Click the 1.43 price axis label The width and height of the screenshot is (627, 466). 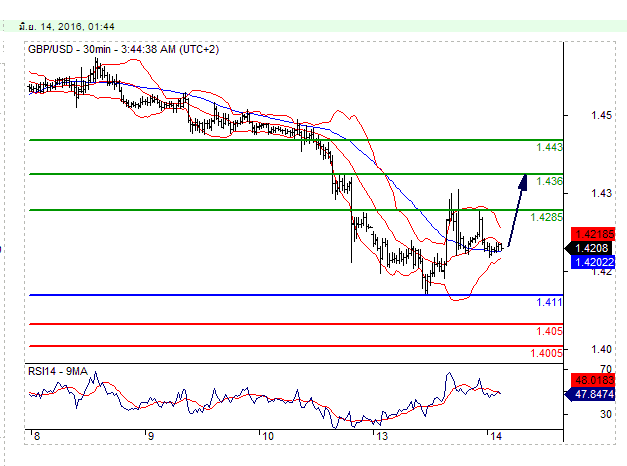[x=601, y=194]
